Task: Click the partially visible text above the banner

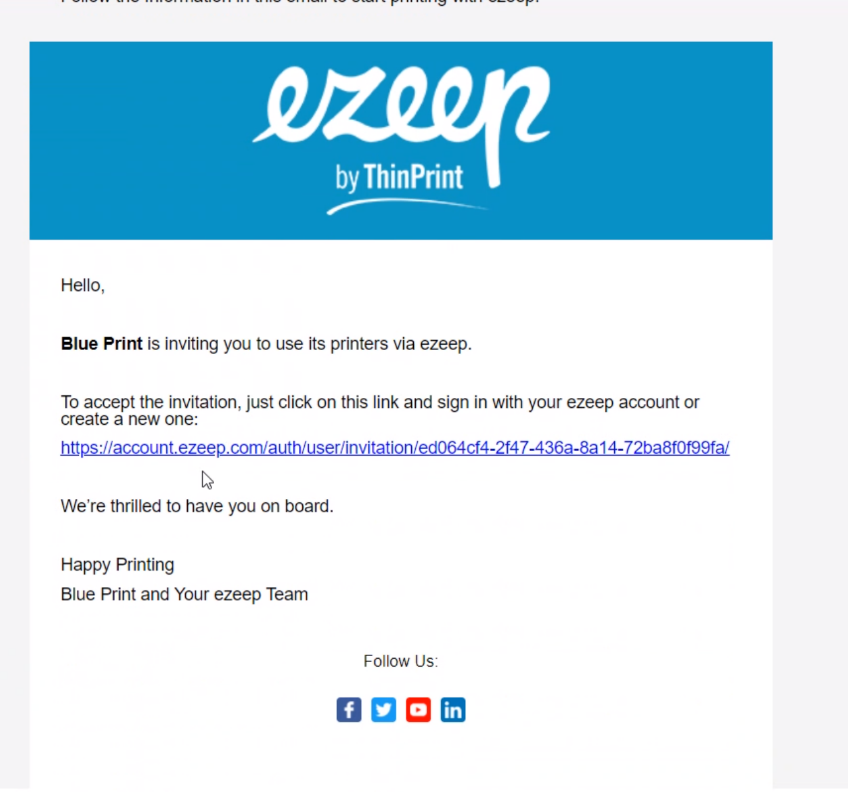Action: [x=300, y=2]
